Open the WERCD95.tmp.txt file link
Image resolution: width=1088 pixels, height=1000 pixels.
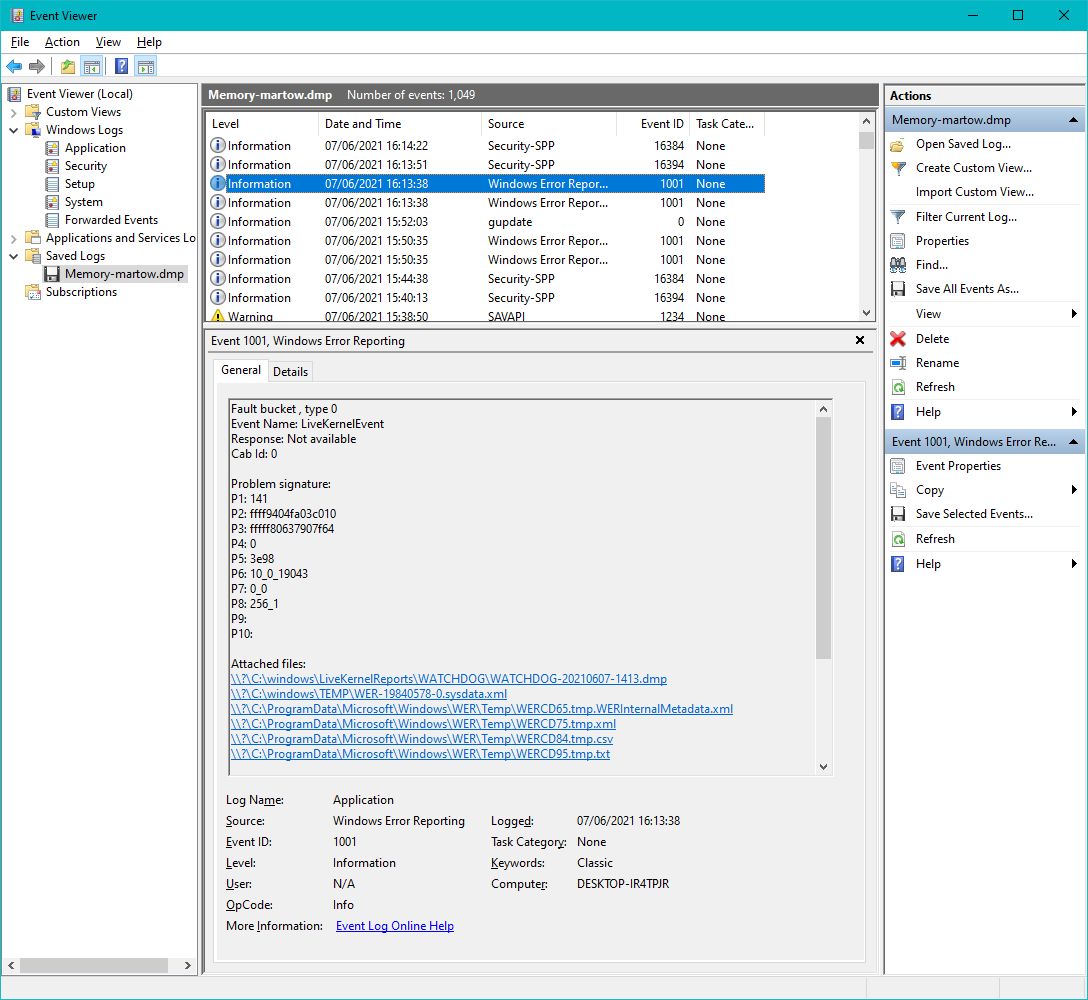click(420, 754)
